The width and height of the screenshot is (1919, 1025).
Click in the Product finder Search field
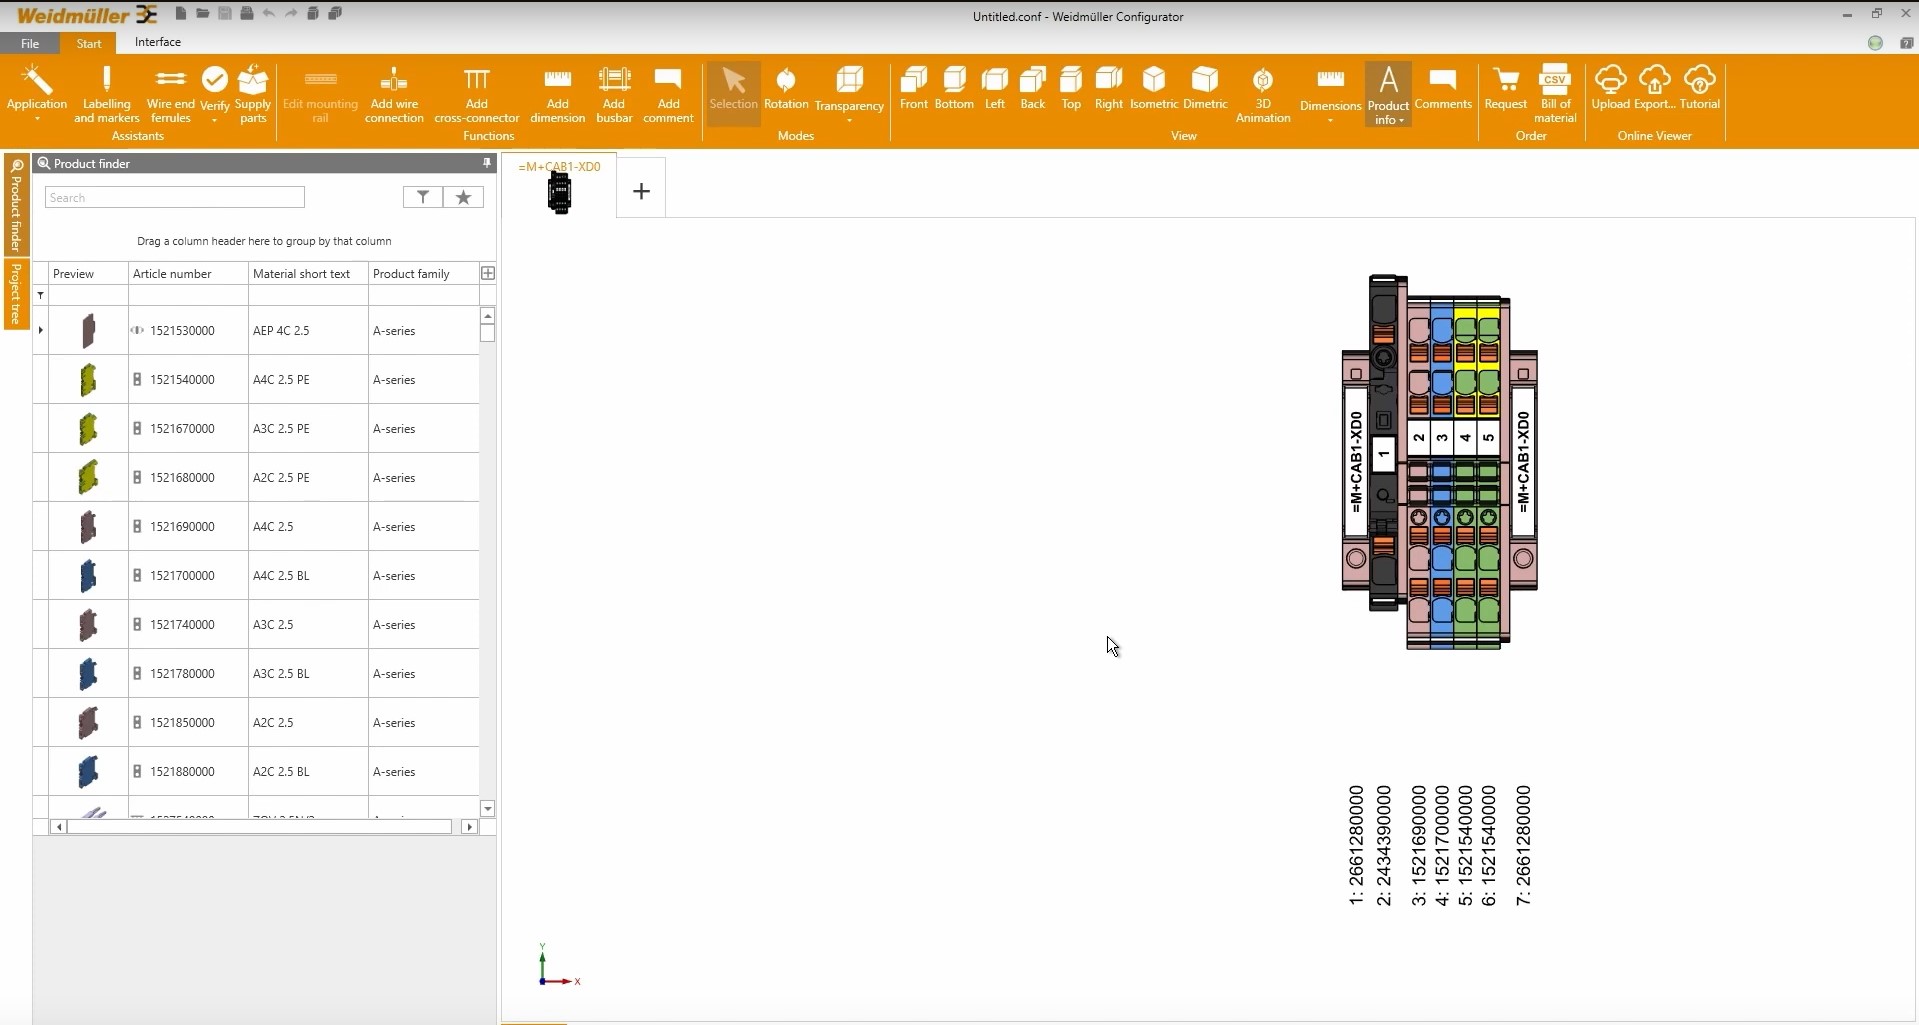pos(174,197)
